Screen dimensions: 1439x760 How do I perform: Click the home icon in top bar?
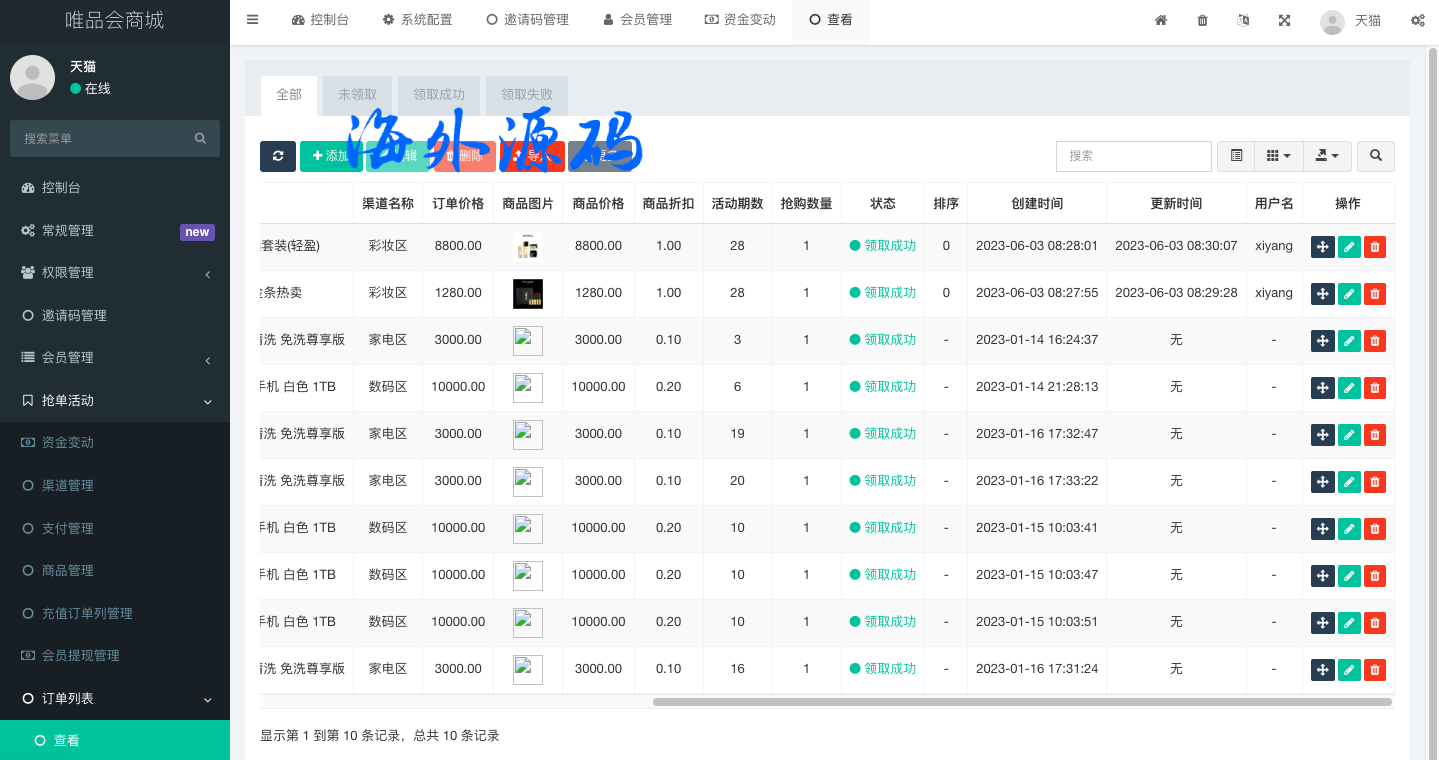point(1161,20)
